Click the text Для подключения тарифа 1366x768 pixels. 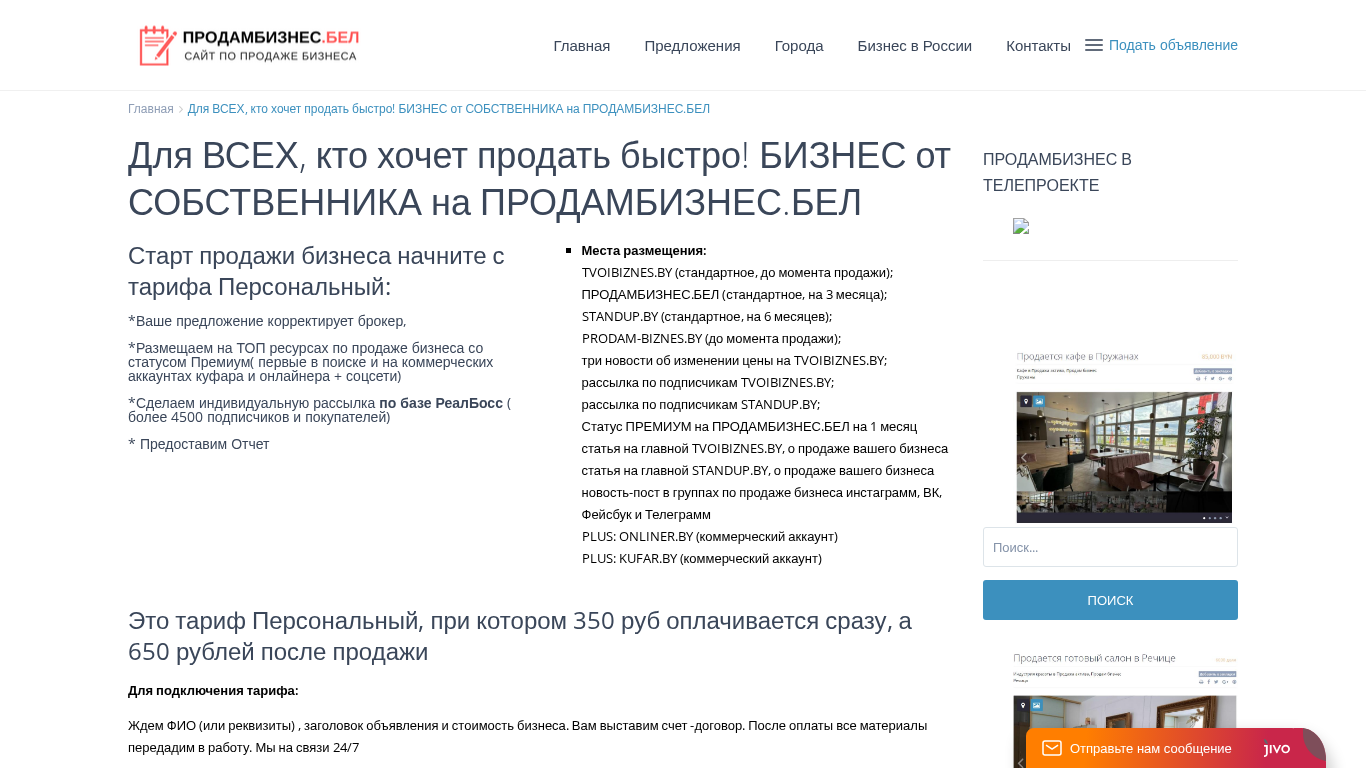coord(213,691)
